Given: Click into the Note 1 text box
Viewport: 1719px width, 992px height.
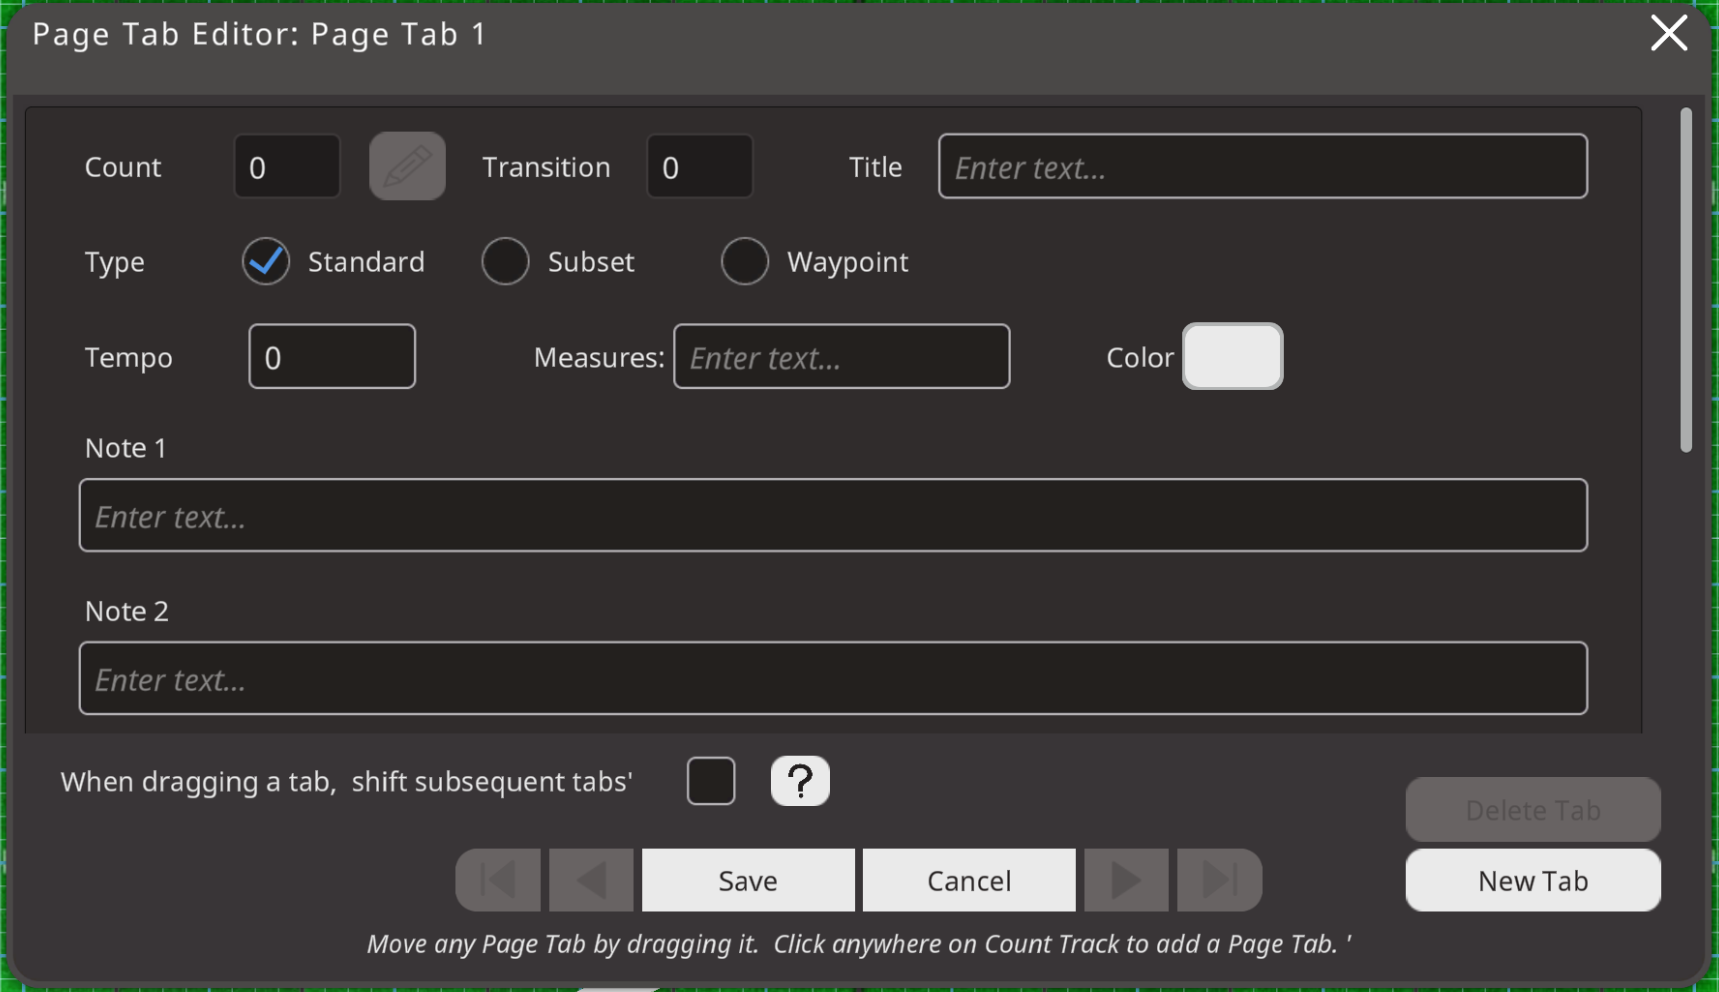Looking at the screenshot, I should click(x=833, y=515).
